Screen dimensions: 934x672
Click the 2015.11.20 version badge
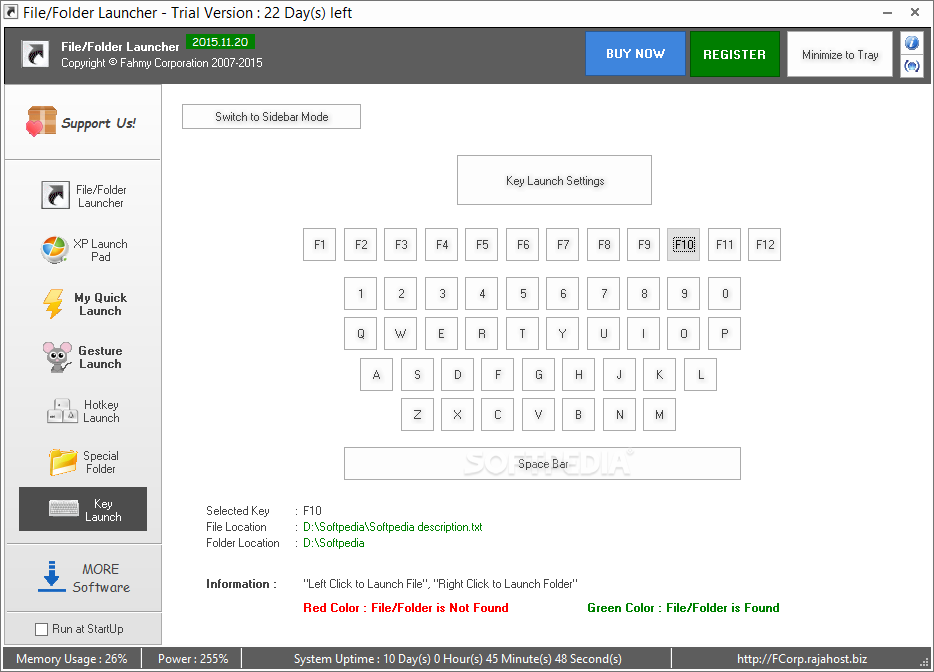tap(220, 42)
